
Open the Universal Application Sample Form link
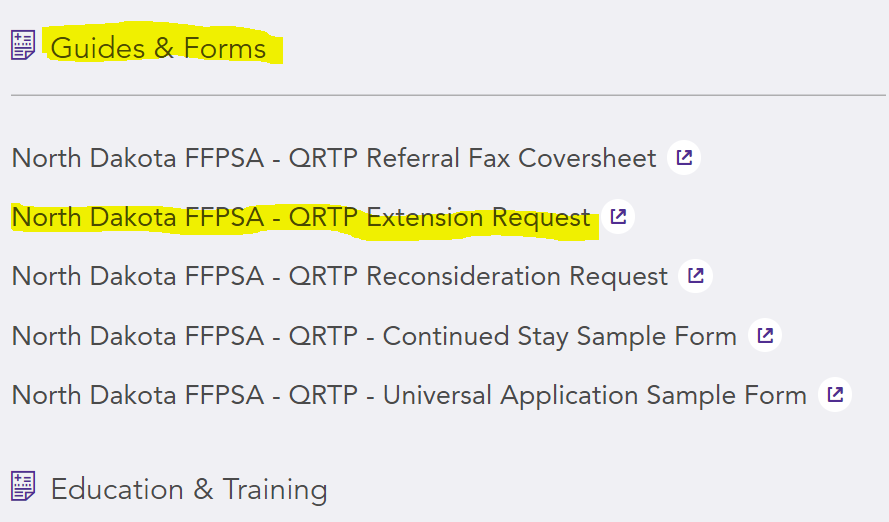tap(409, 396)
